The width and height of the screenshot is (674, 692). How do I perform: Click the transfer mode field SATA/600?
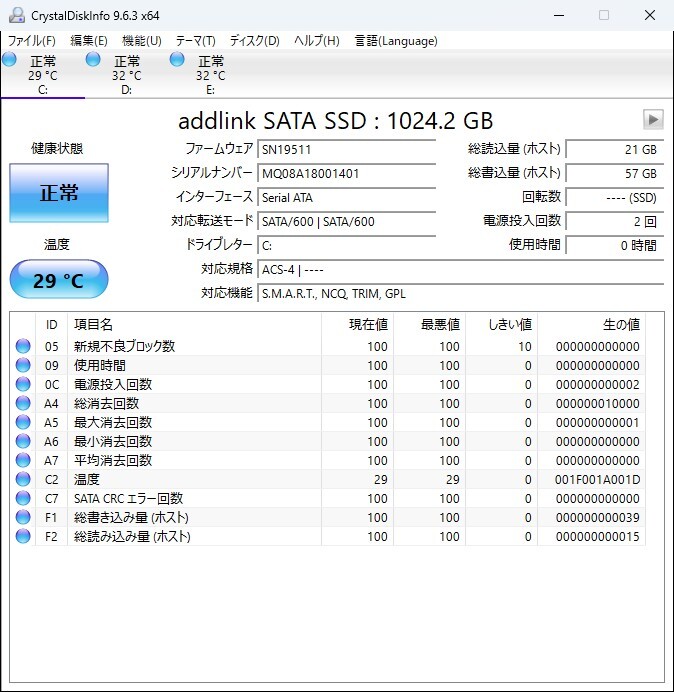point(346,221)
